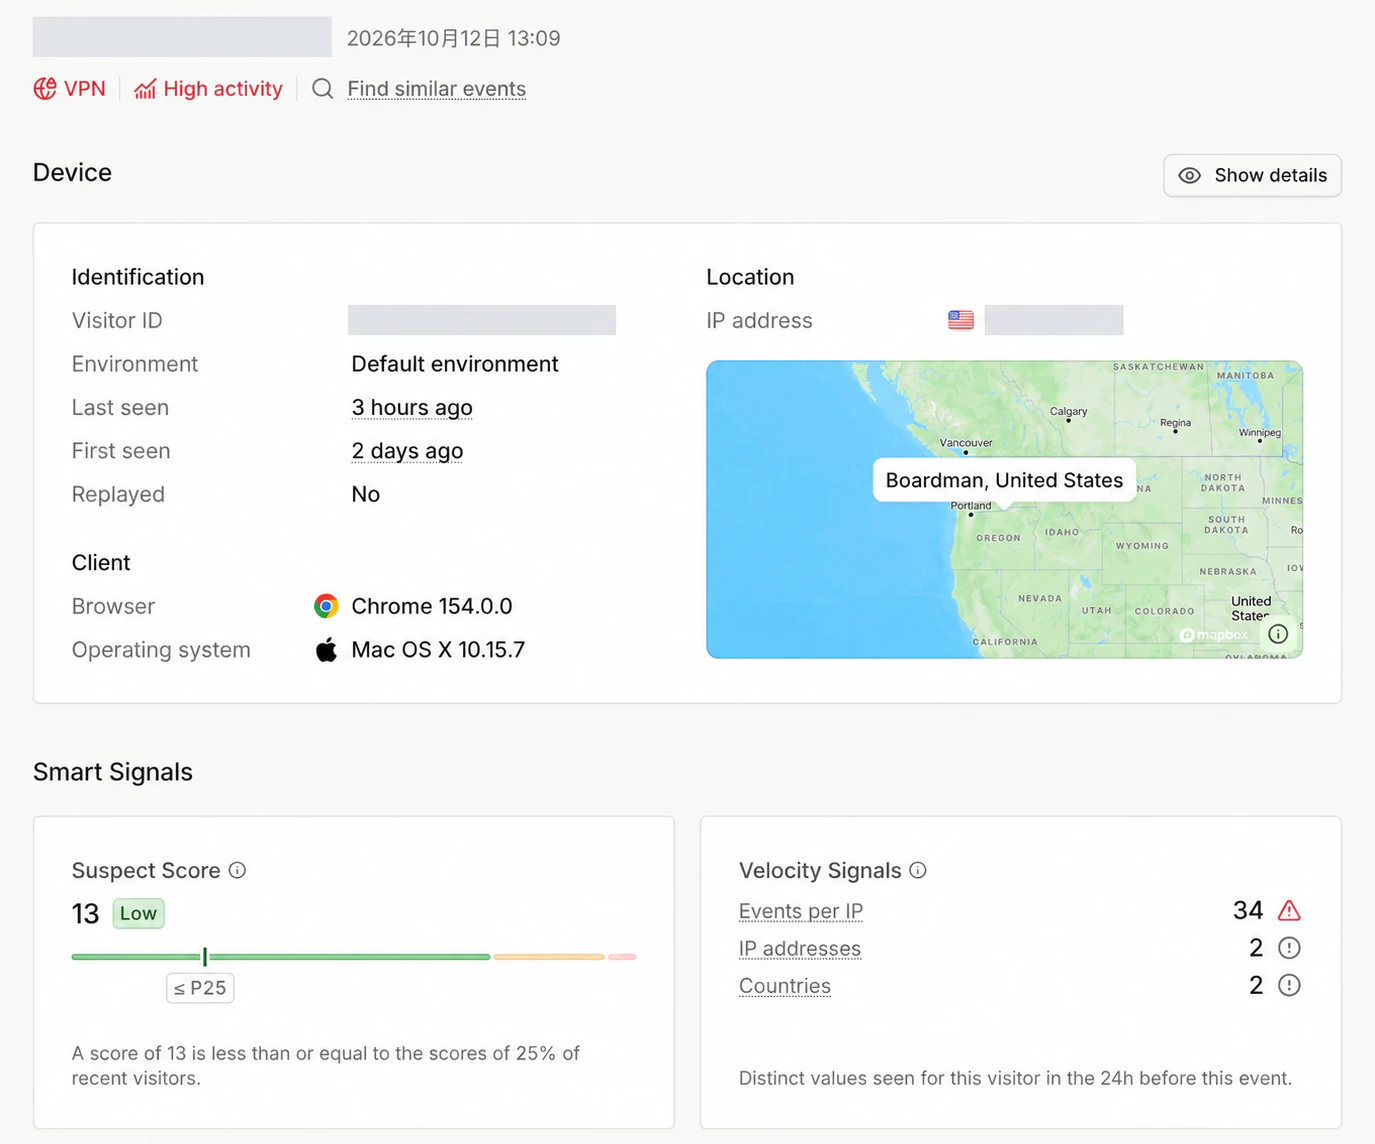The image size is (1375, 1144).
Task: Click the alert circle beside IP addresses count
Action: [x=1289, y=948]
